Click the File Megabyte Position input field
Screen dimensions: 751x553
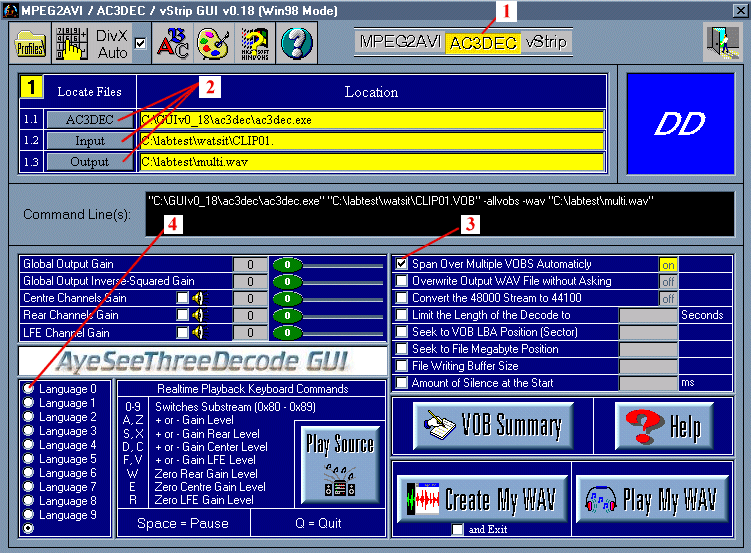click(649, 349)
